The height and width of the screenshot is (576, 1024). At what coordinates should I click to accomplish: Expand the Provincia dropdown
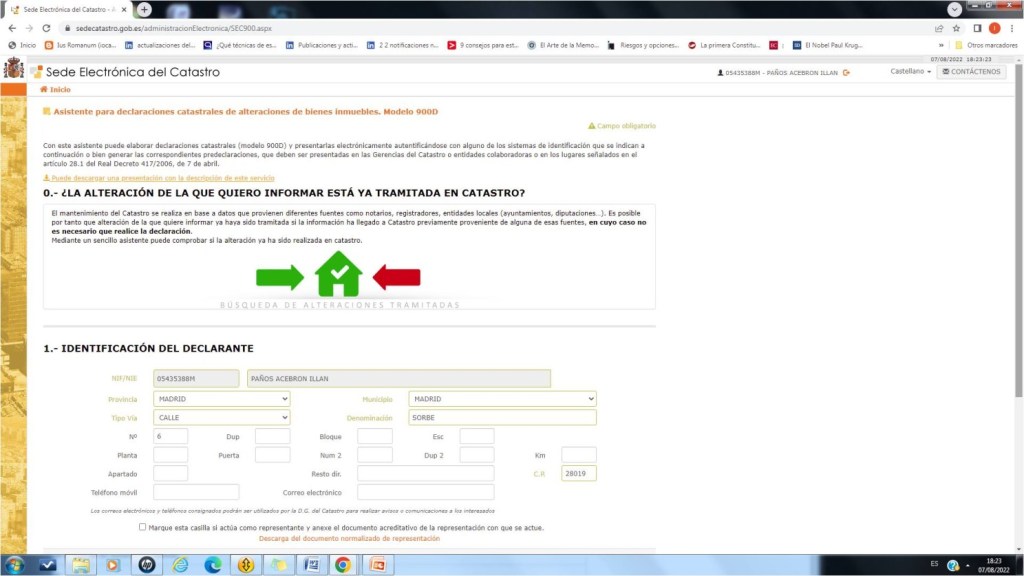[x=221, y=399]
